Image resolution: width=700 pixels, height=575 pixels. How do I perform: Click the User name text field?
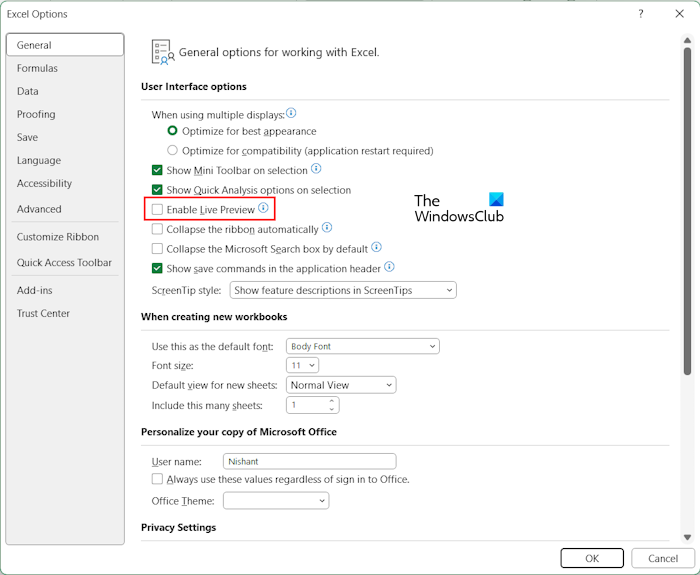(x=309, y=462)
